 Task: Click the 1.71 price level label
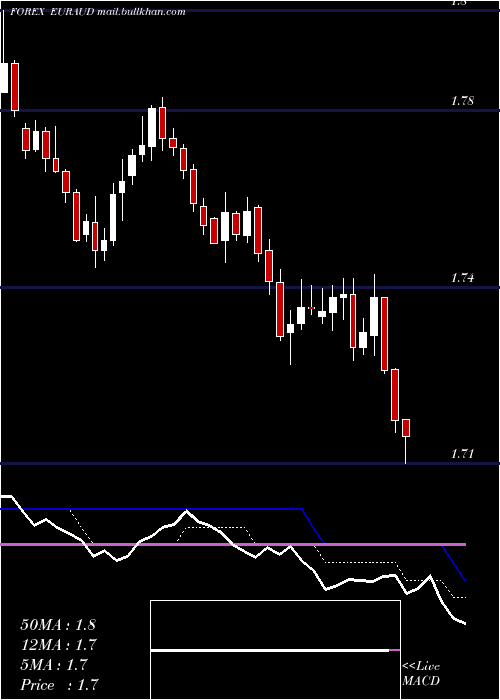462,454
